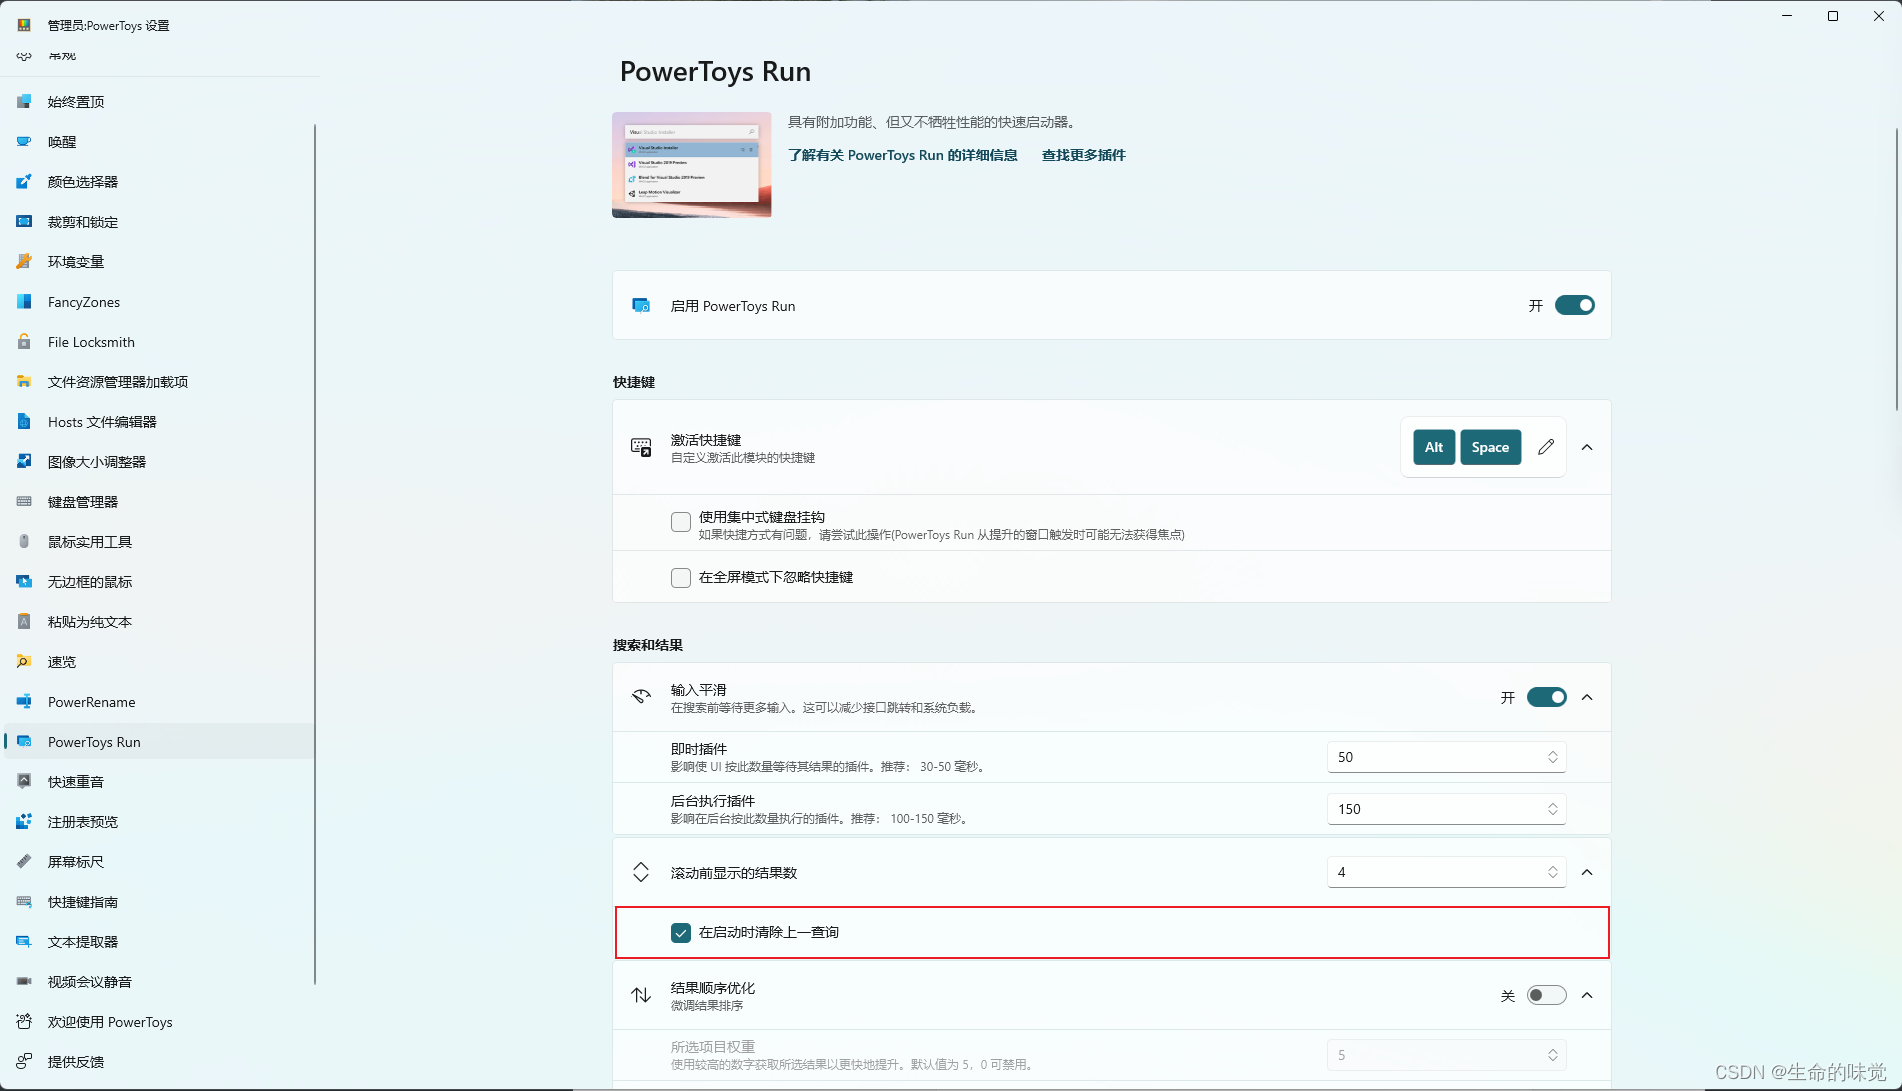The image size is (1902, 1091).
Task: Click the Environment Variables (环境变量) icon
Action: (24, 262)
